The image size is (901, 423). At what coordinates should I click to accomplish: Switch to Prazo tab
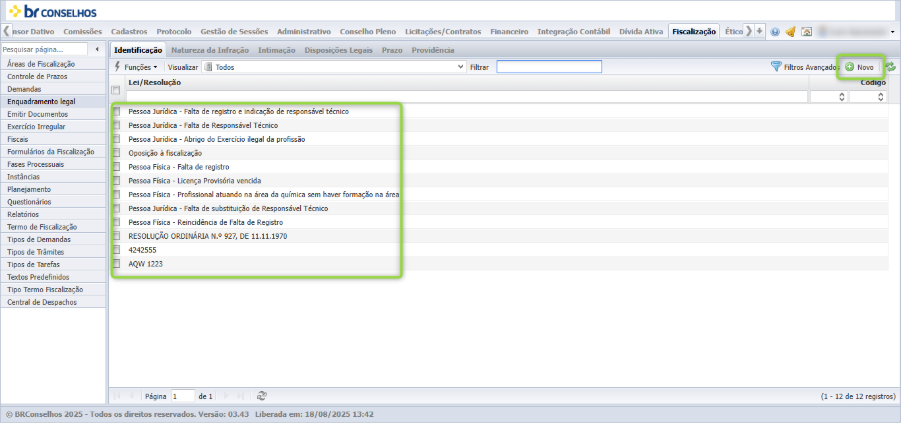coord(392,51)
